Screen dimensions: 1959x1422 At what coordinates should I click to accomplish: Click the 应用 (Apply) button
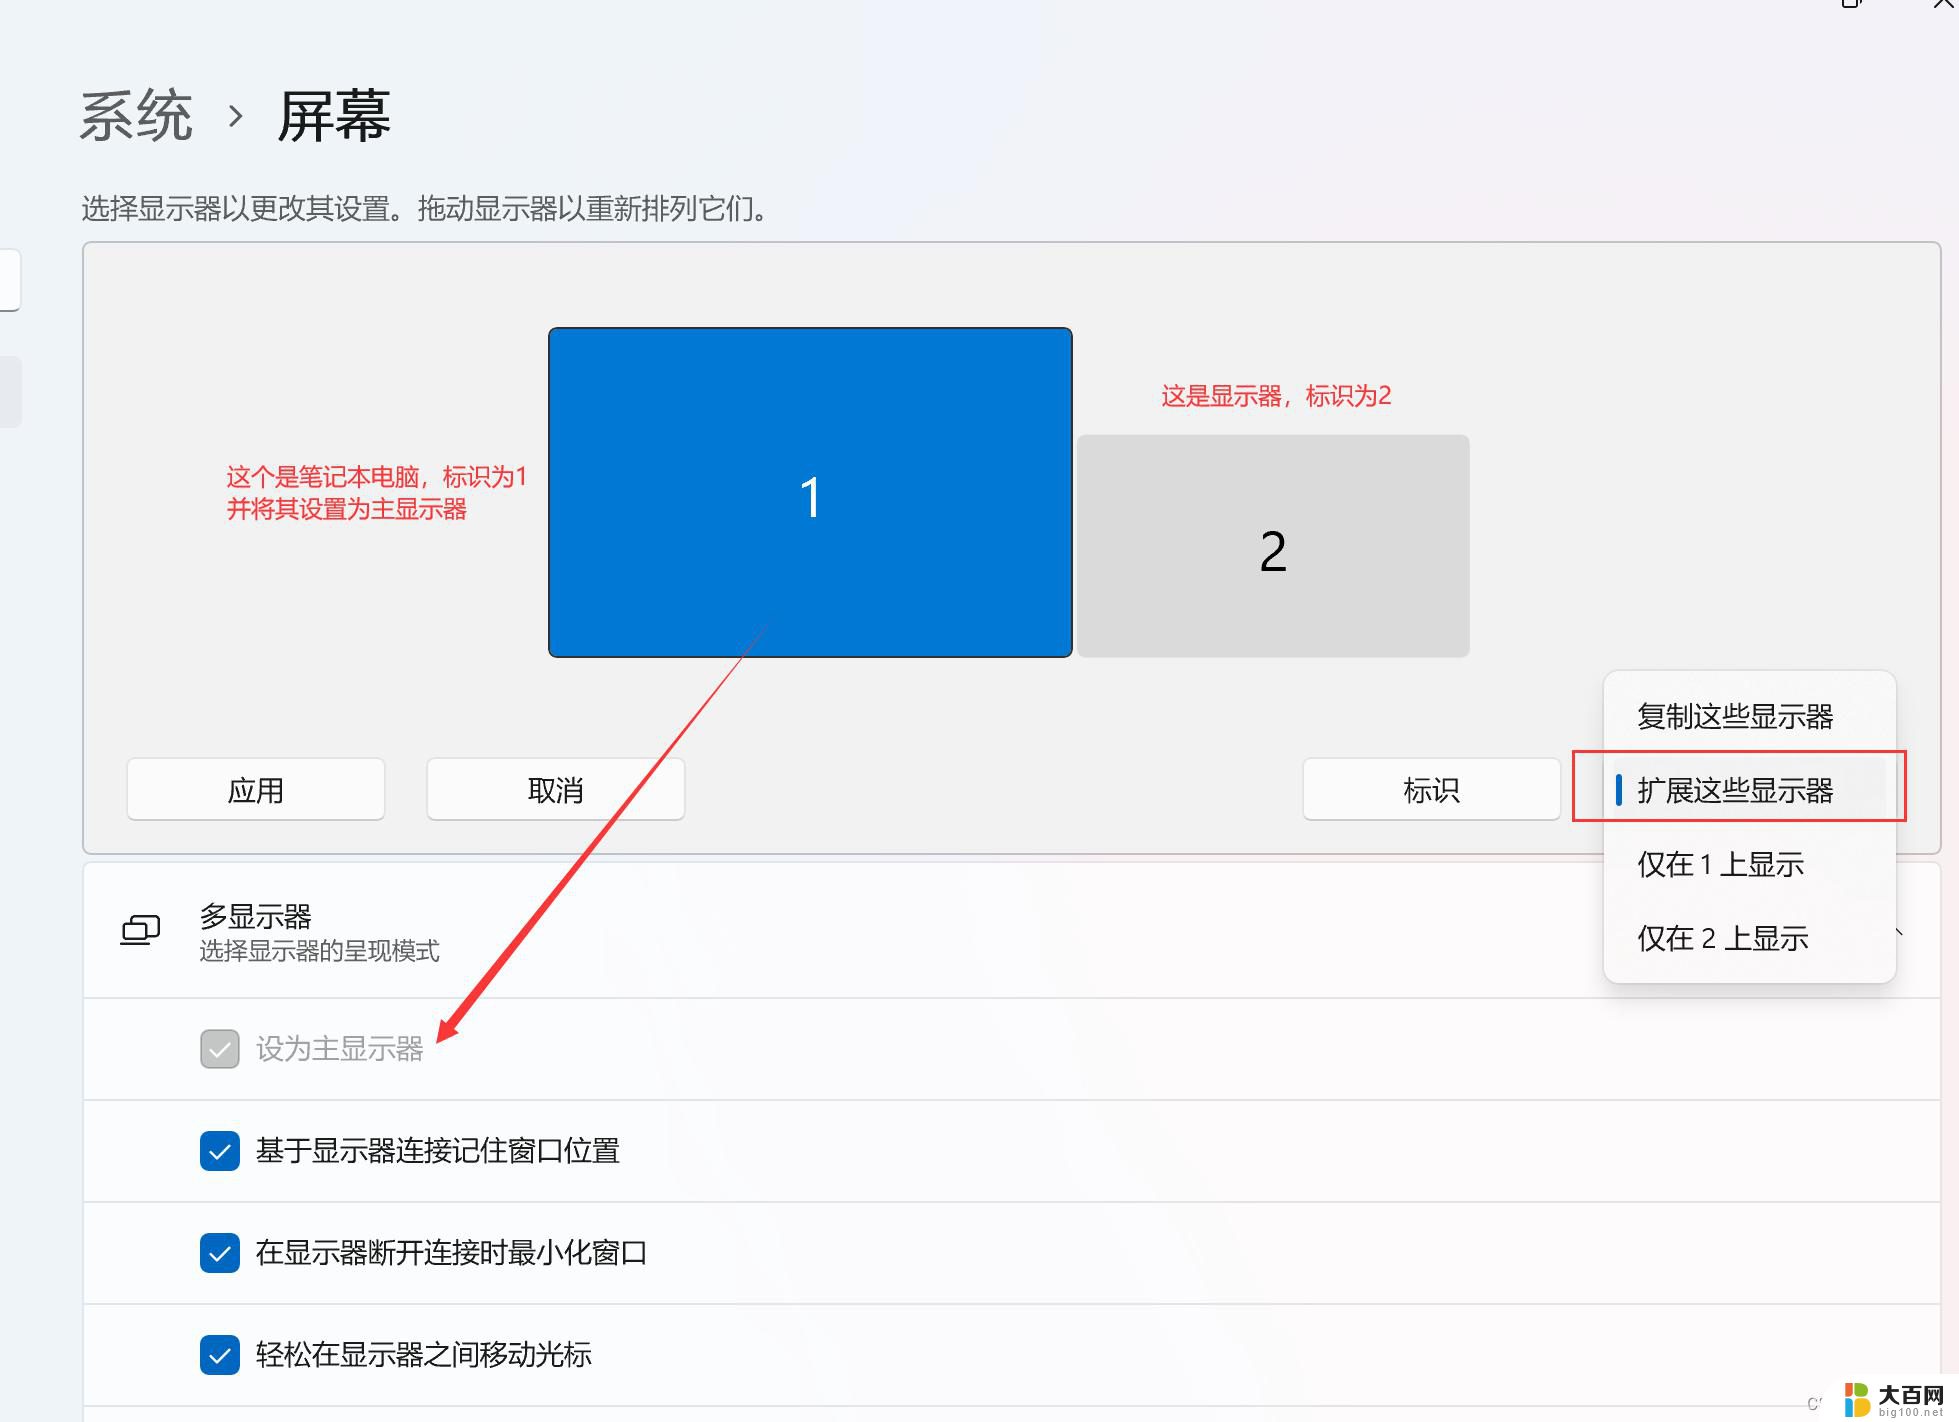257,788
